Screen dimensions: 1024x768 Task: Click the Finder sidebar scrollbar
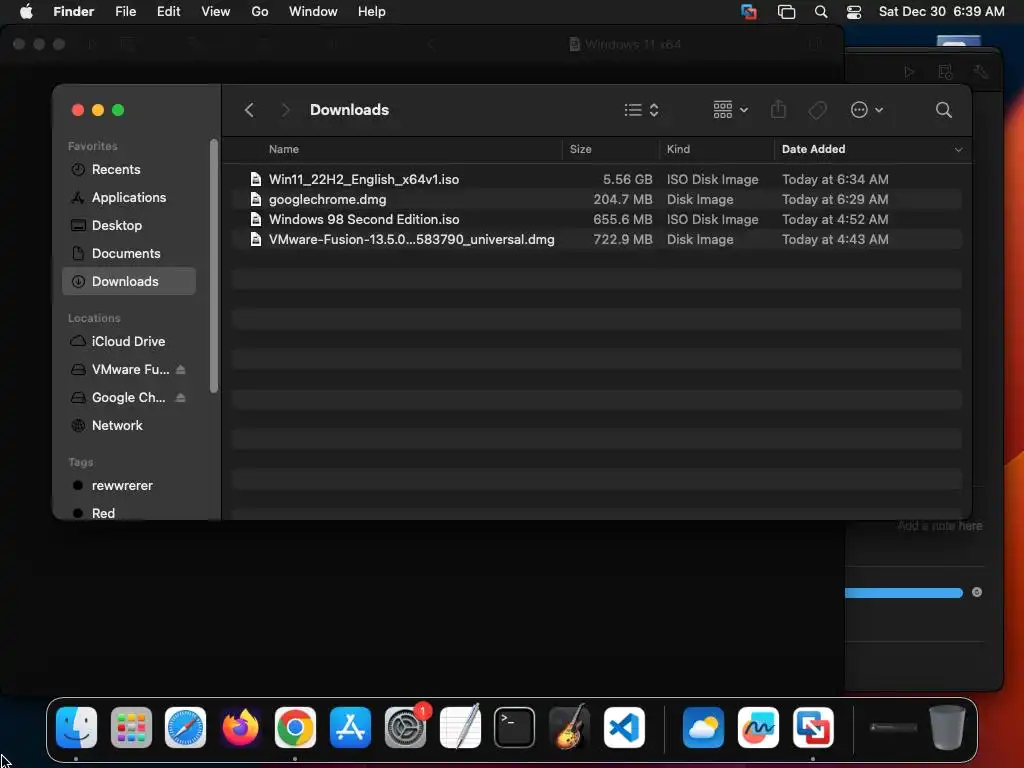click(214, 266)
